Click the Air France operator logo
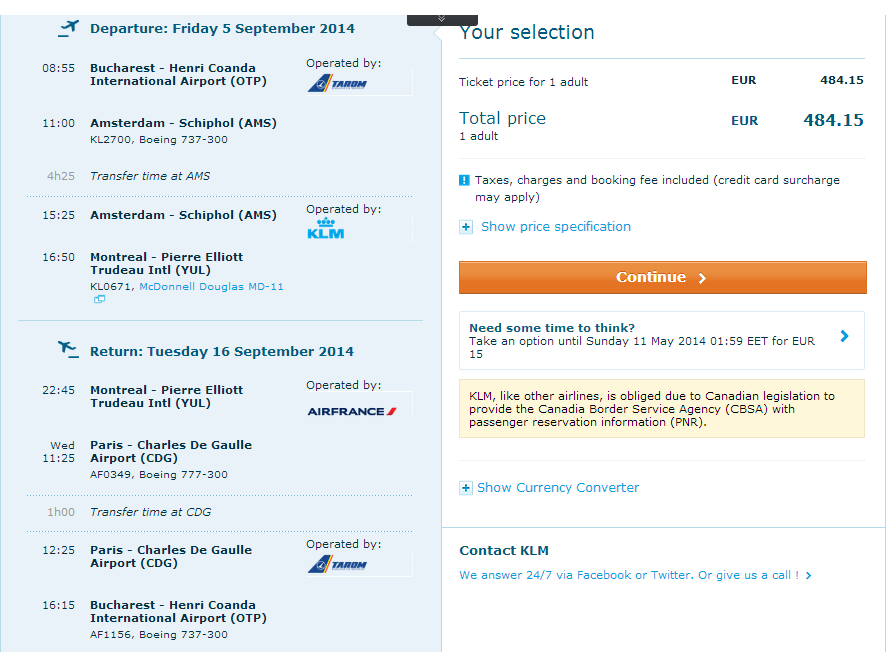This screenshot has height=652, width=891. 352,411
